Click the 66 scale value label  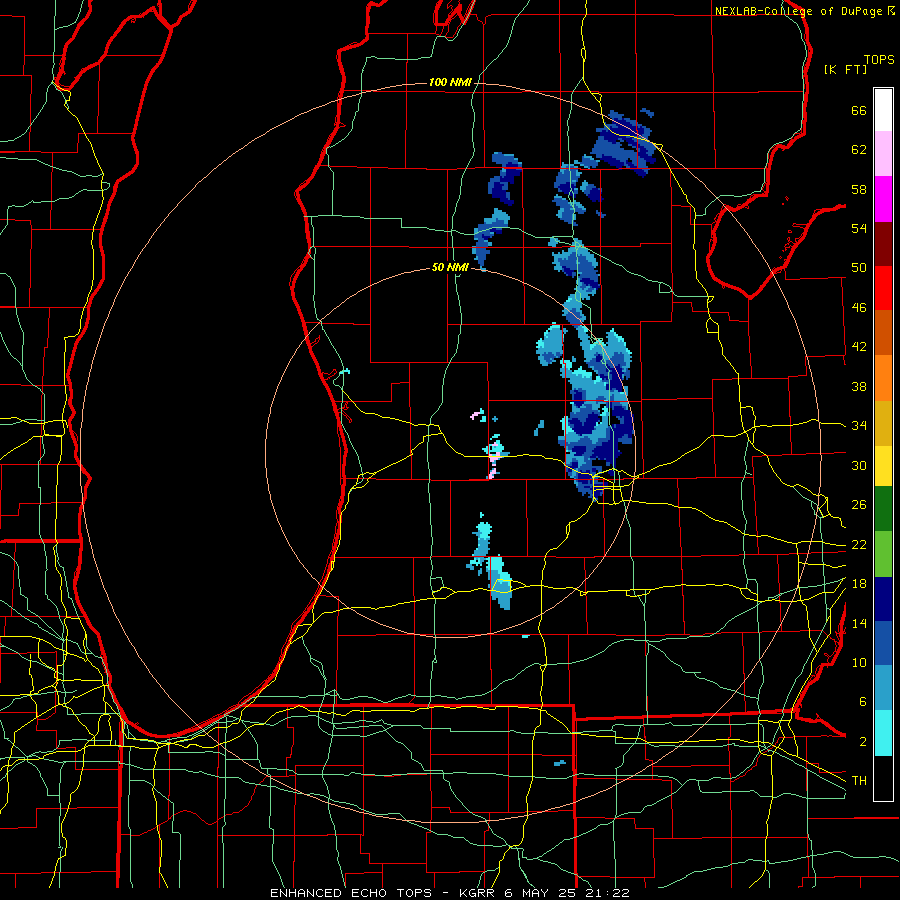click(x=859, y=110)
